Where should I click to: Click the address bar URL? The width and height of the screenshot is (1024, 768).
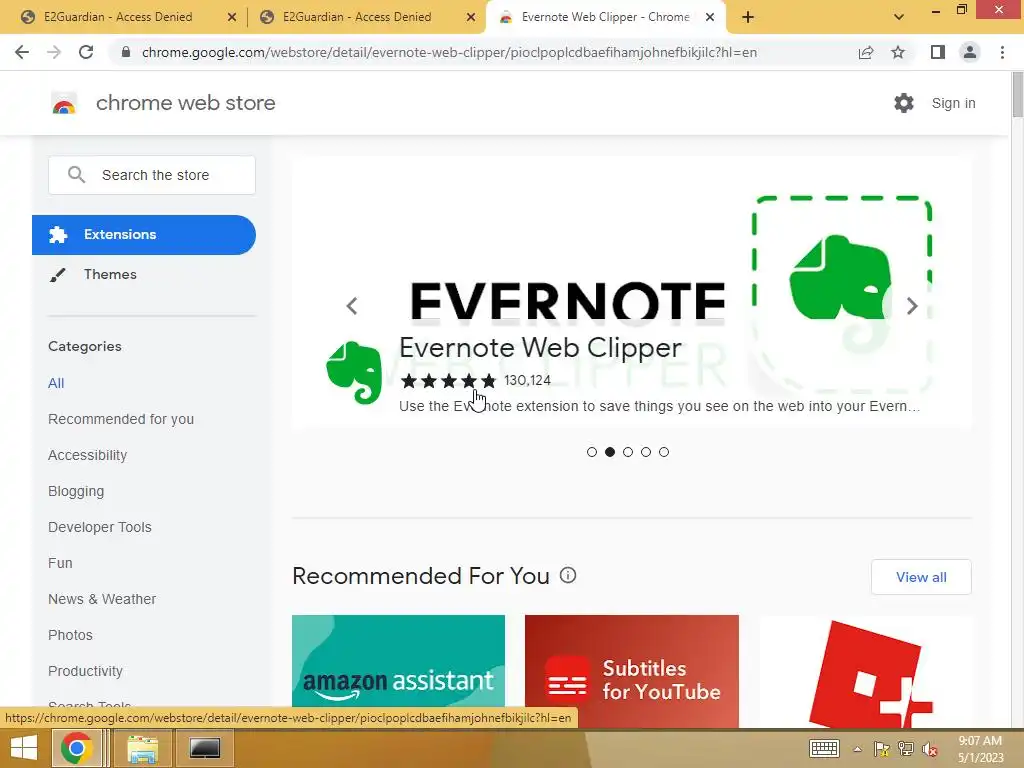[449, 52]
